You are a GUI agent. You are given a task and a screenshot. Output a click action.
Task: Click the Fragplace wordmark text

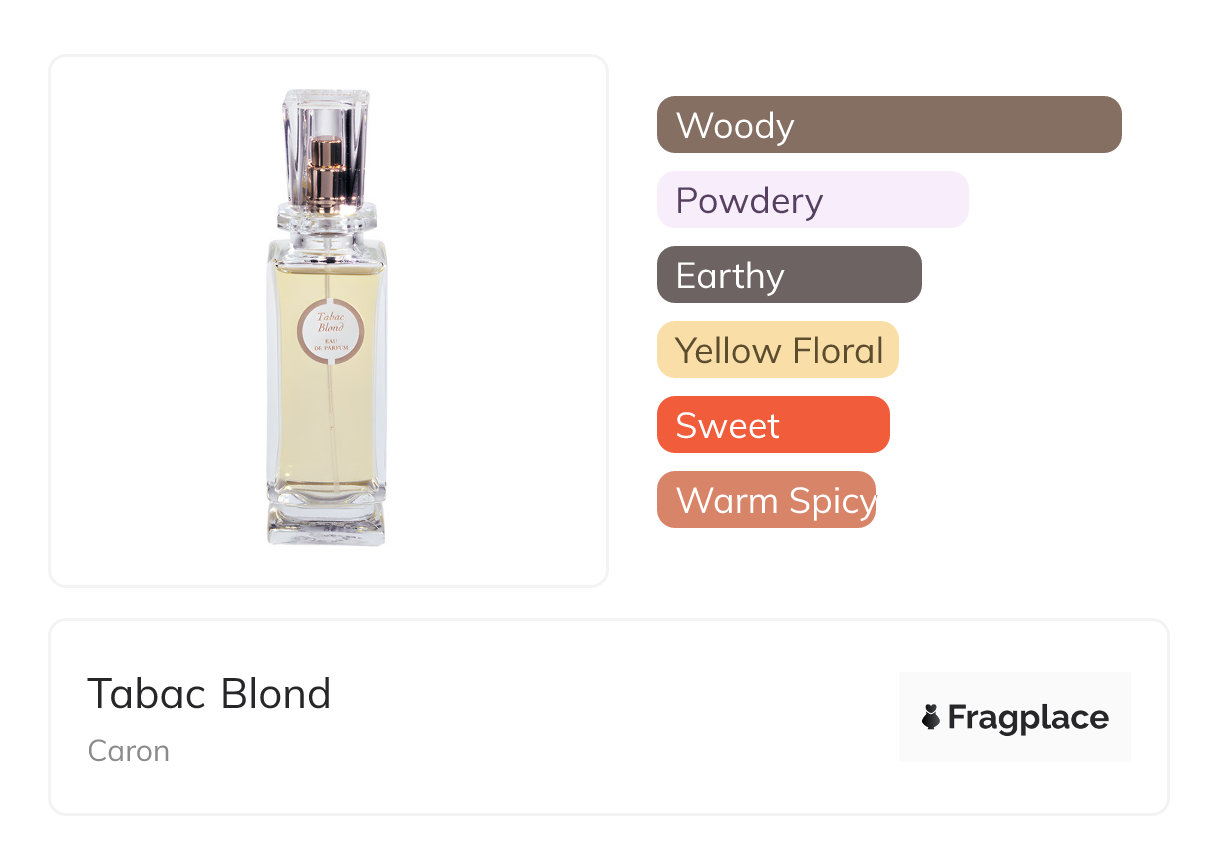coord(1028,717)
